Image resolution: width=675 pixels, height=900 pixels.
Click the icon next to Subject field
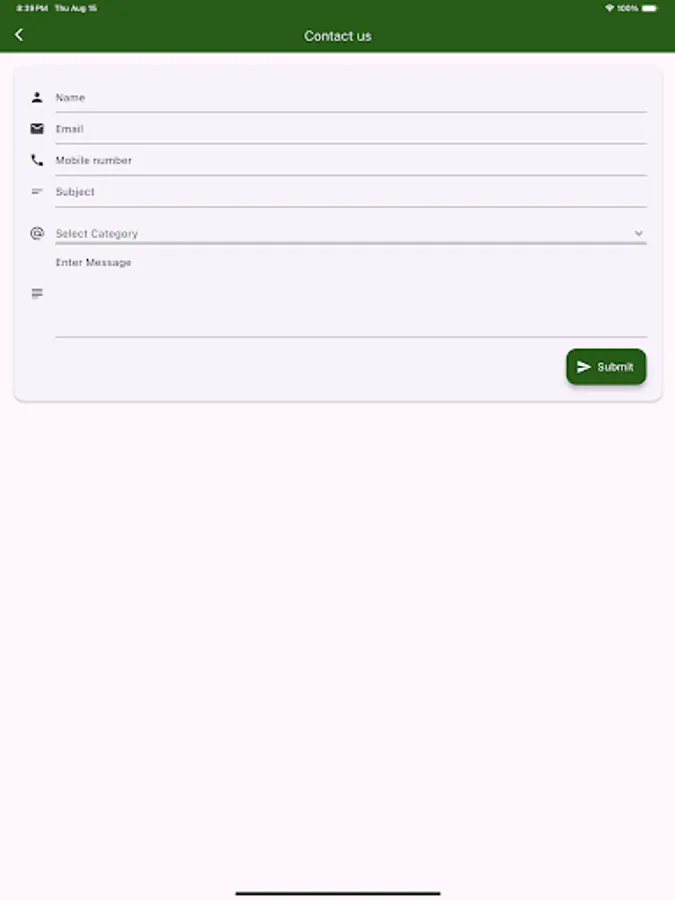[x=37, y=191]
